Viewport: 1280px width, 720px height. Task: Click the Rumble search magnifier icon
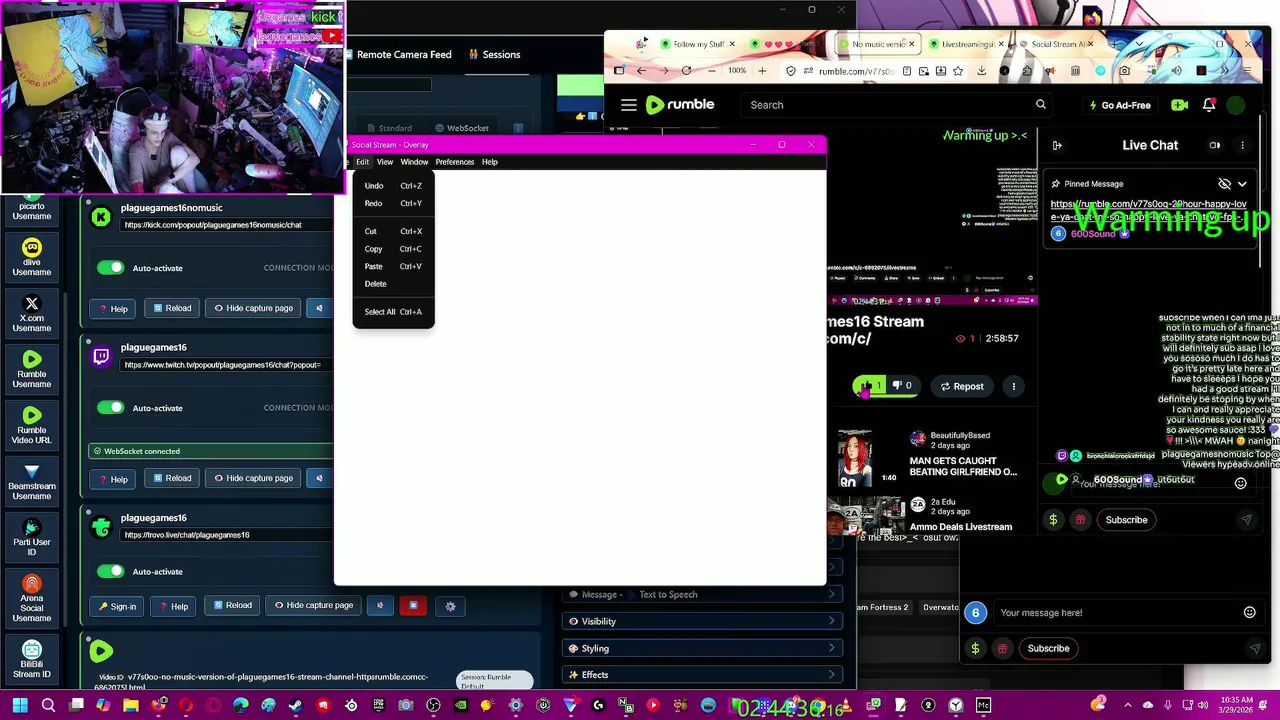coord(1041,105)
